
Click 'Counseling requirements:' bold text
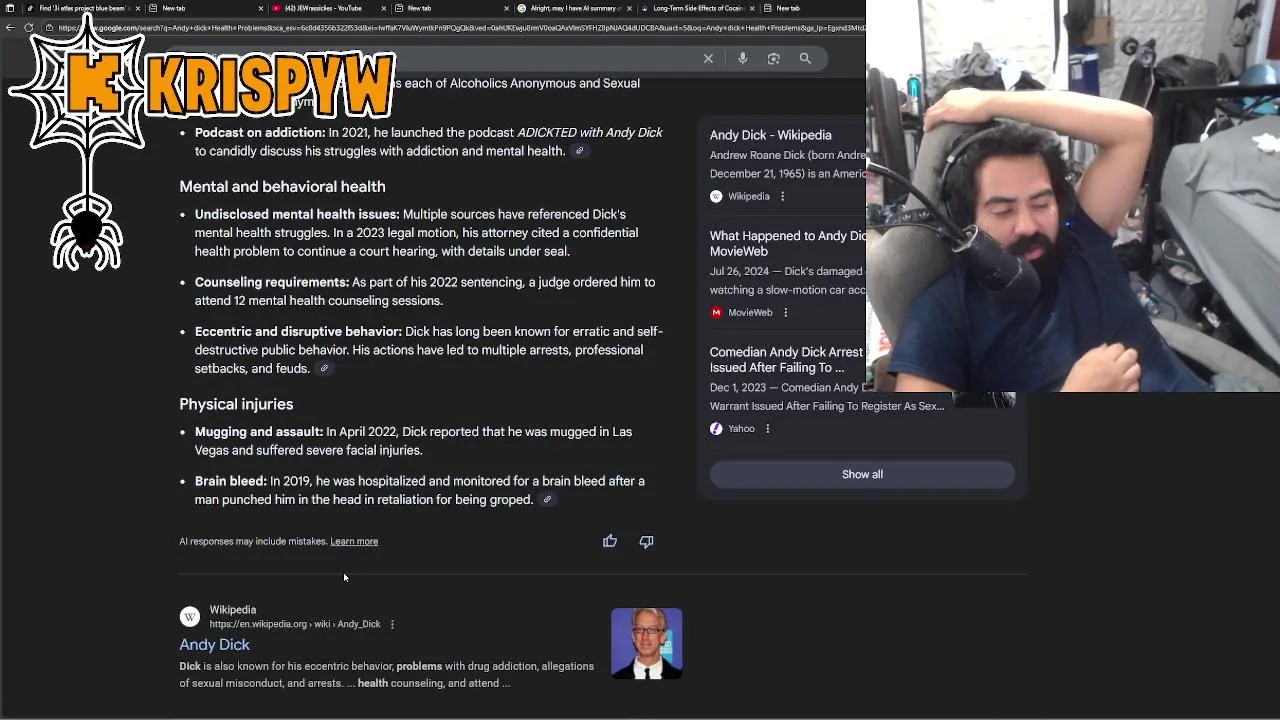(x=272, y=283)
